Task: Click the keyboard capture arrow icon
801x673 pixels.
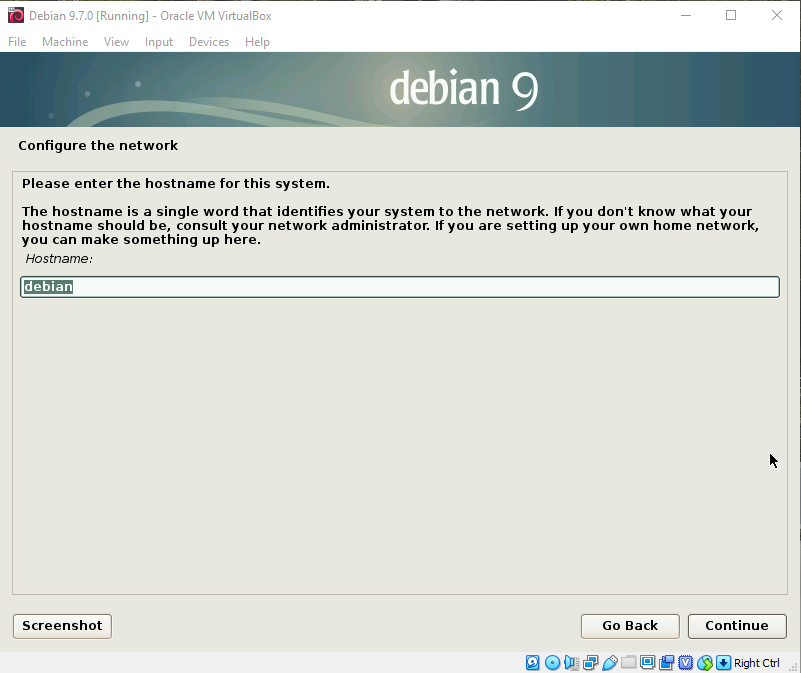Action: [x=723, y=663]
